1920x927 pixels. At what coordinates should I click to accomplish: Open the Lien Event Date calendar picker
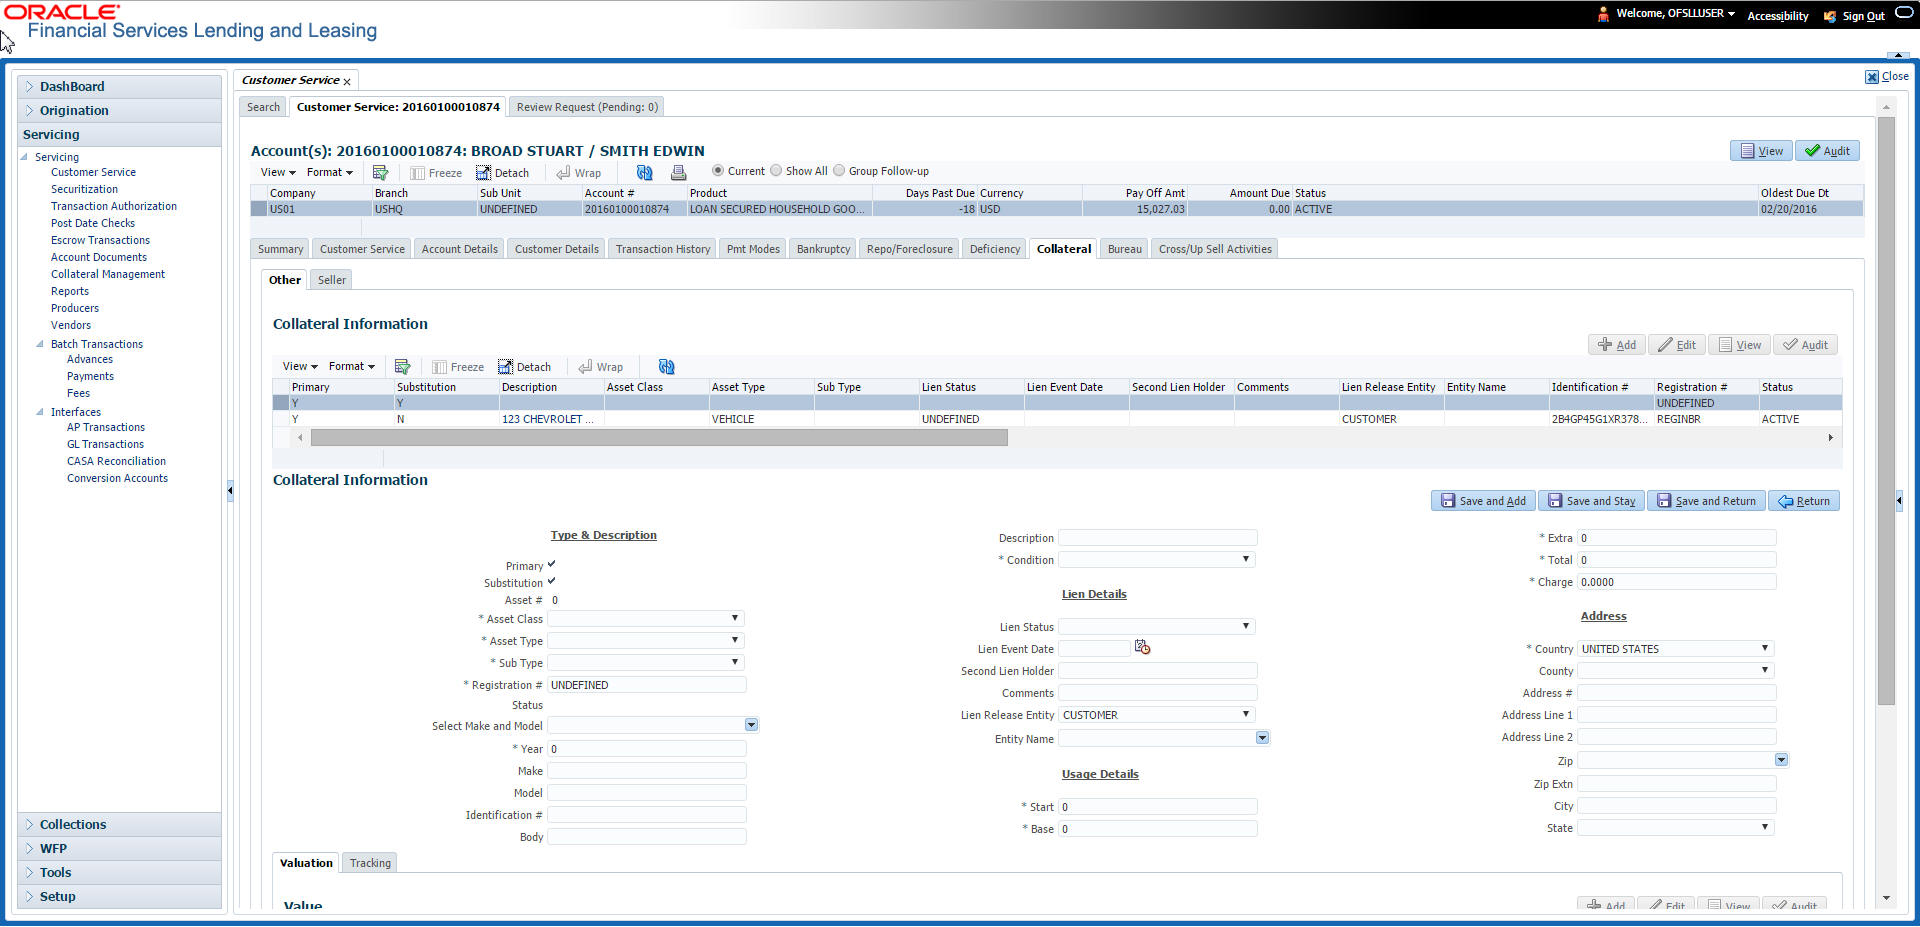coord(1143,648)
